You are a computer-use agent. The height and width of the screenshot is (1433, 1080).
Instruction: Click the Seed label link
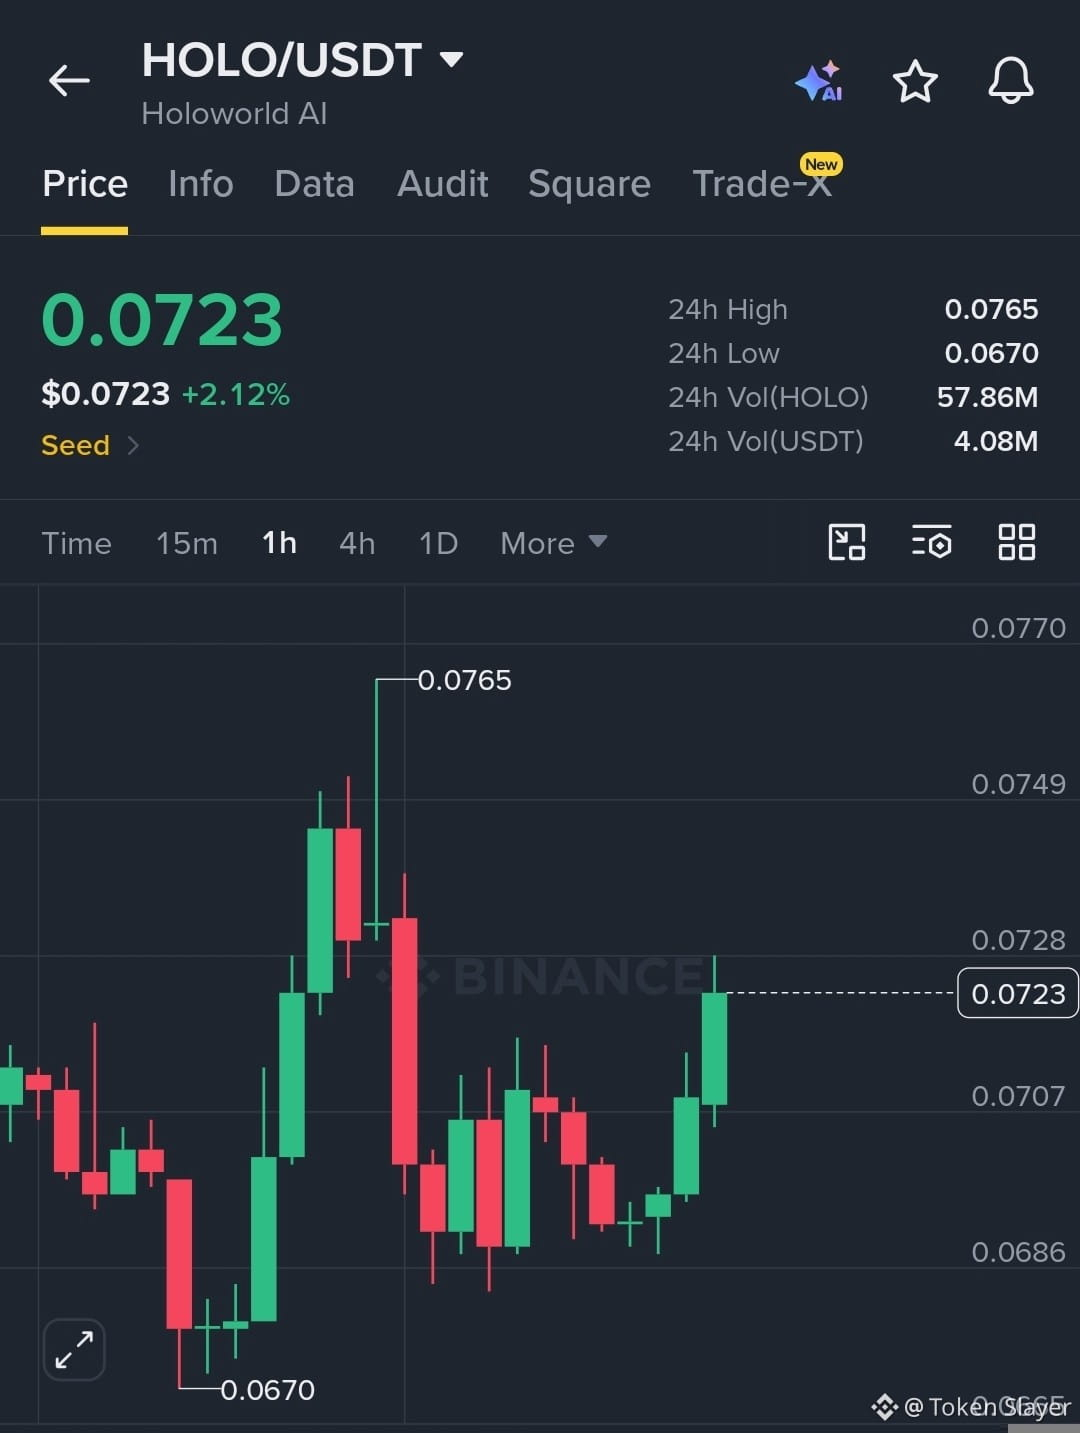(75, 445)
